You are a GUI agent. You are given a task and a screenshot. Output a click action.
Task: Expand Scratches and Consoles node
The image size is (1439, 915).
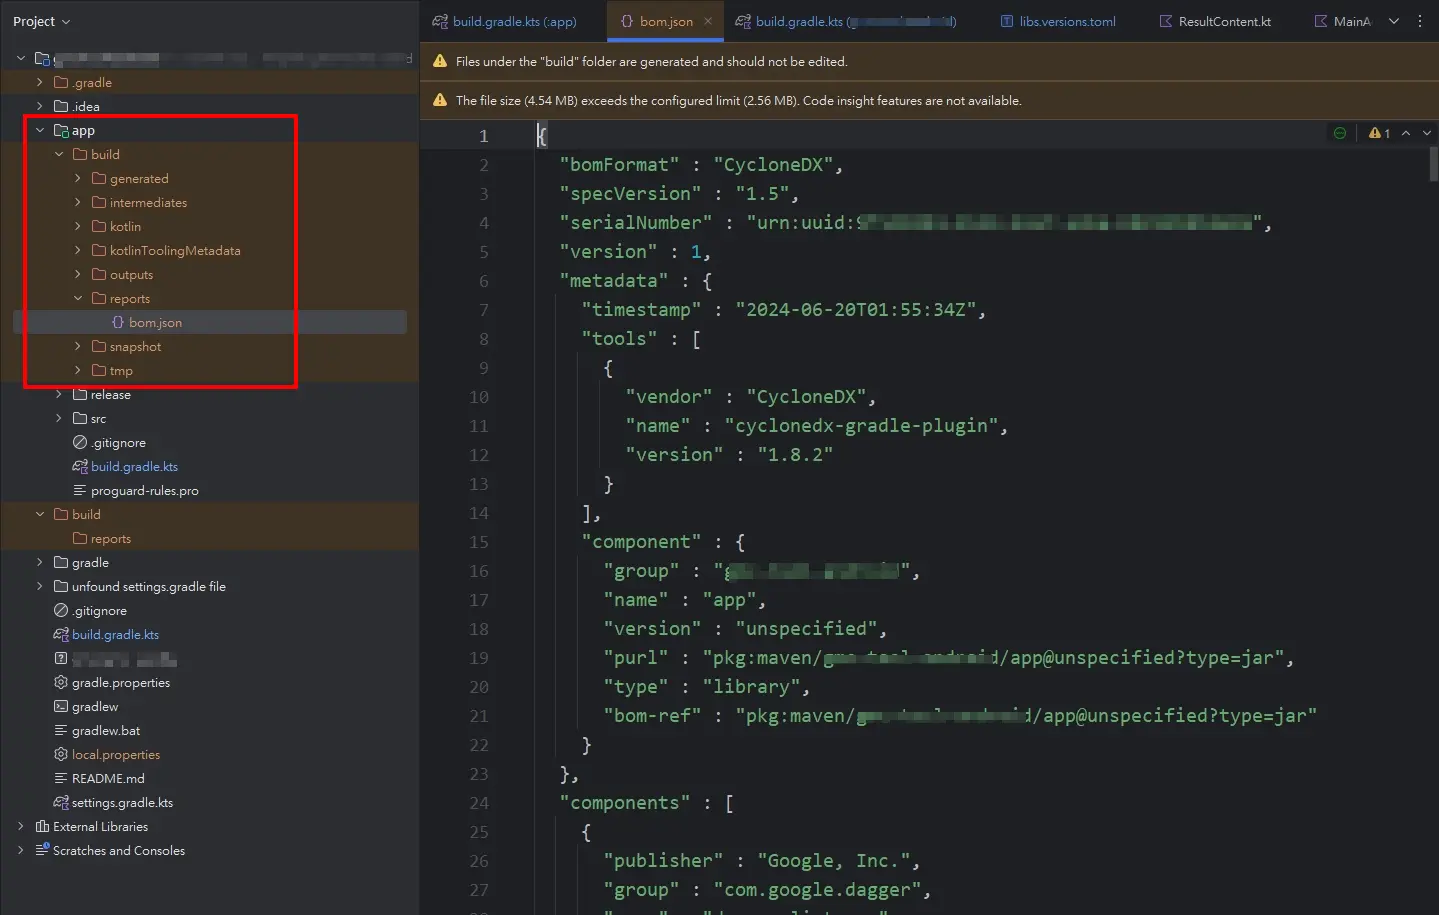pos(21,850)
